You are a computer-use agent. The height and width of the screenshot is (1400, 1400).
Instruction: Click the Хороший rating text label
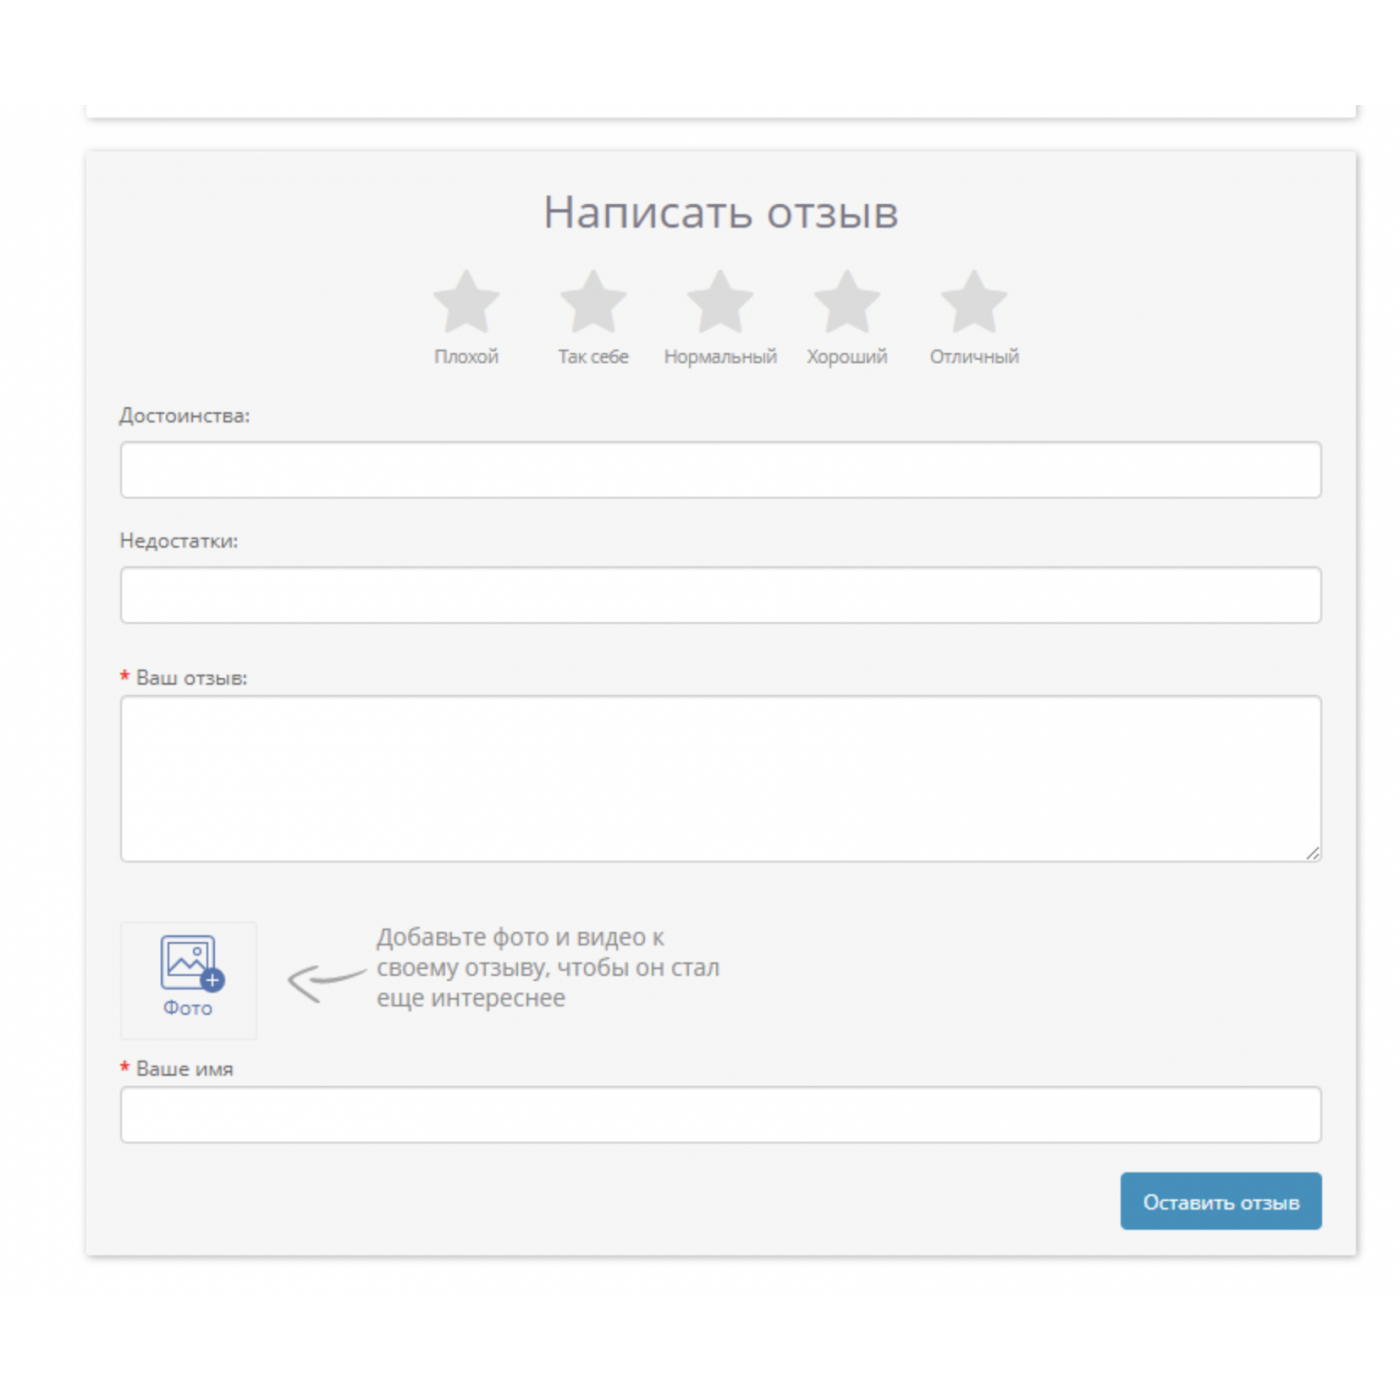(847, 357)
